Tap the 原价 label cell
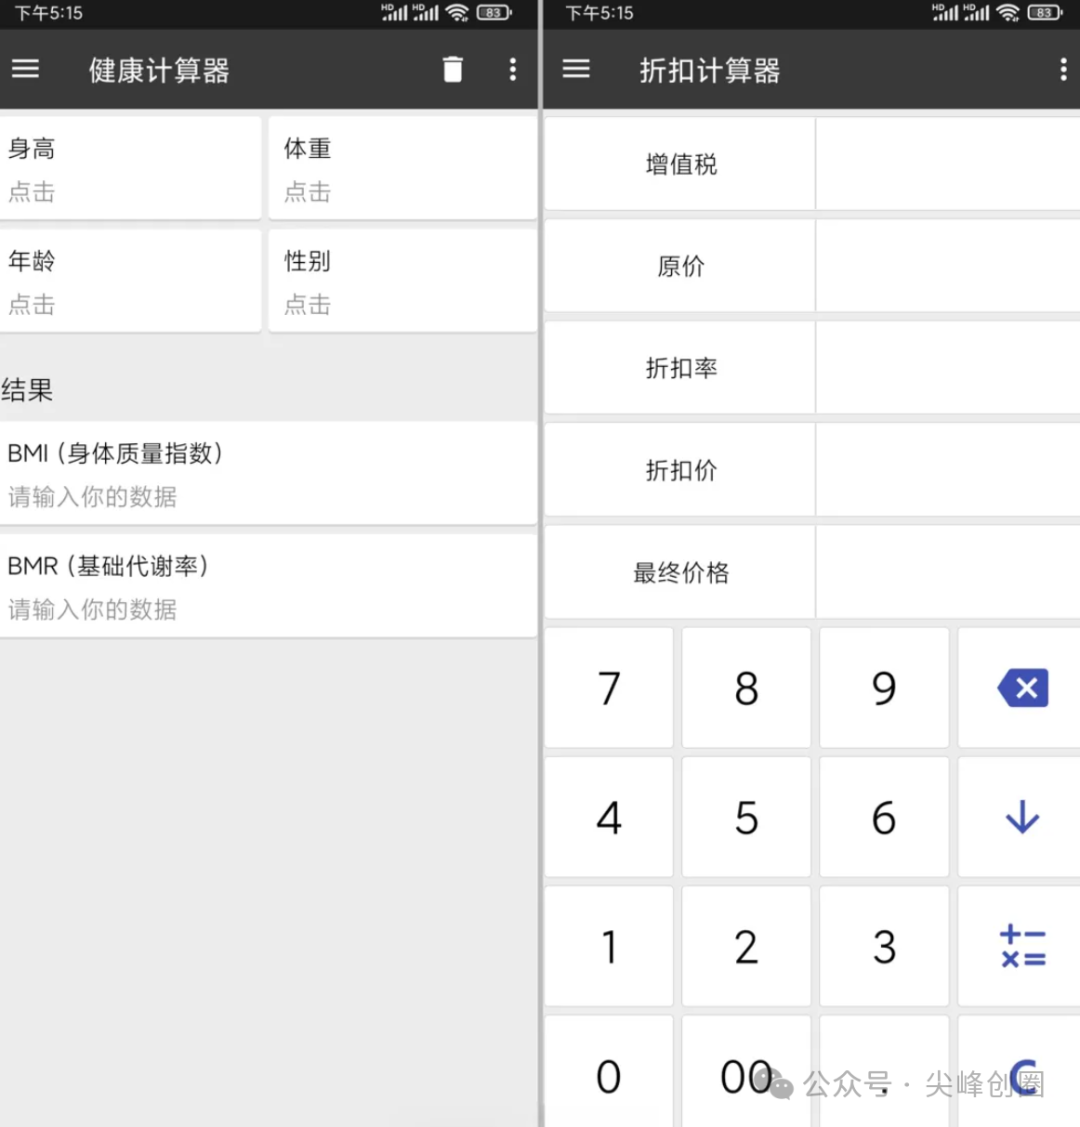 pos(680,266)
